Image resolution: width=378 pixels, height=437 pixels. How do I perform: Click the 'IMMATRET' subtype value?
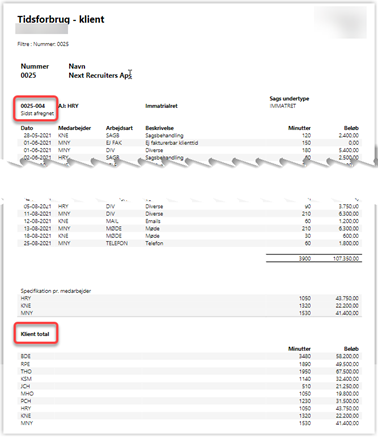pos(283,106)
